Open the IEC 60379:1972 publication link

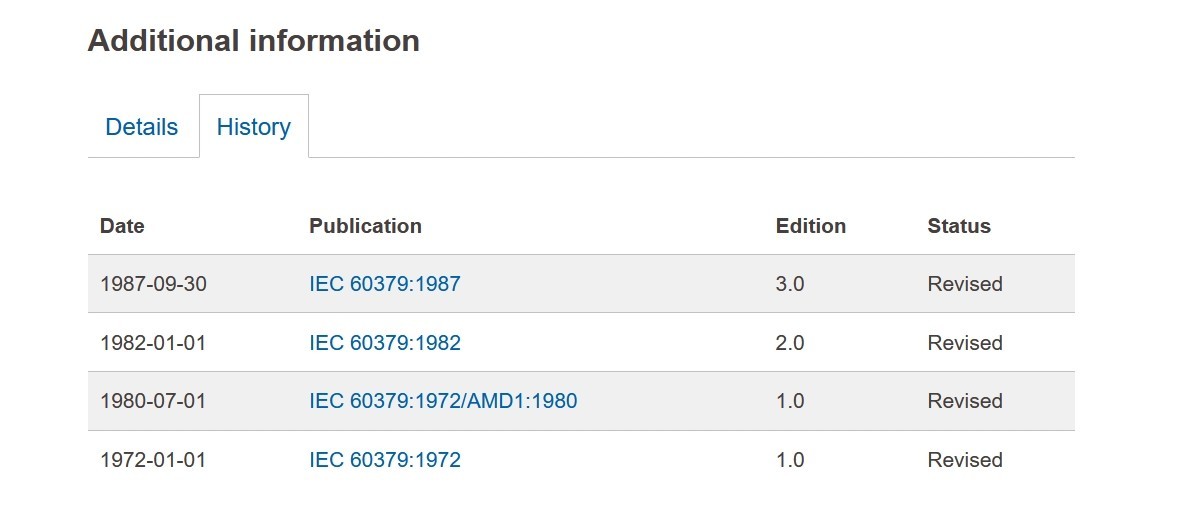click(x=385, y=460)
